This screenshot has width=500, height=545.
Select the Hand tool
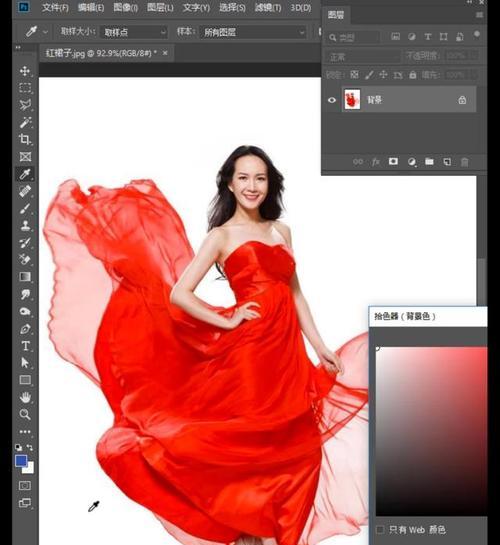(25, 397)
